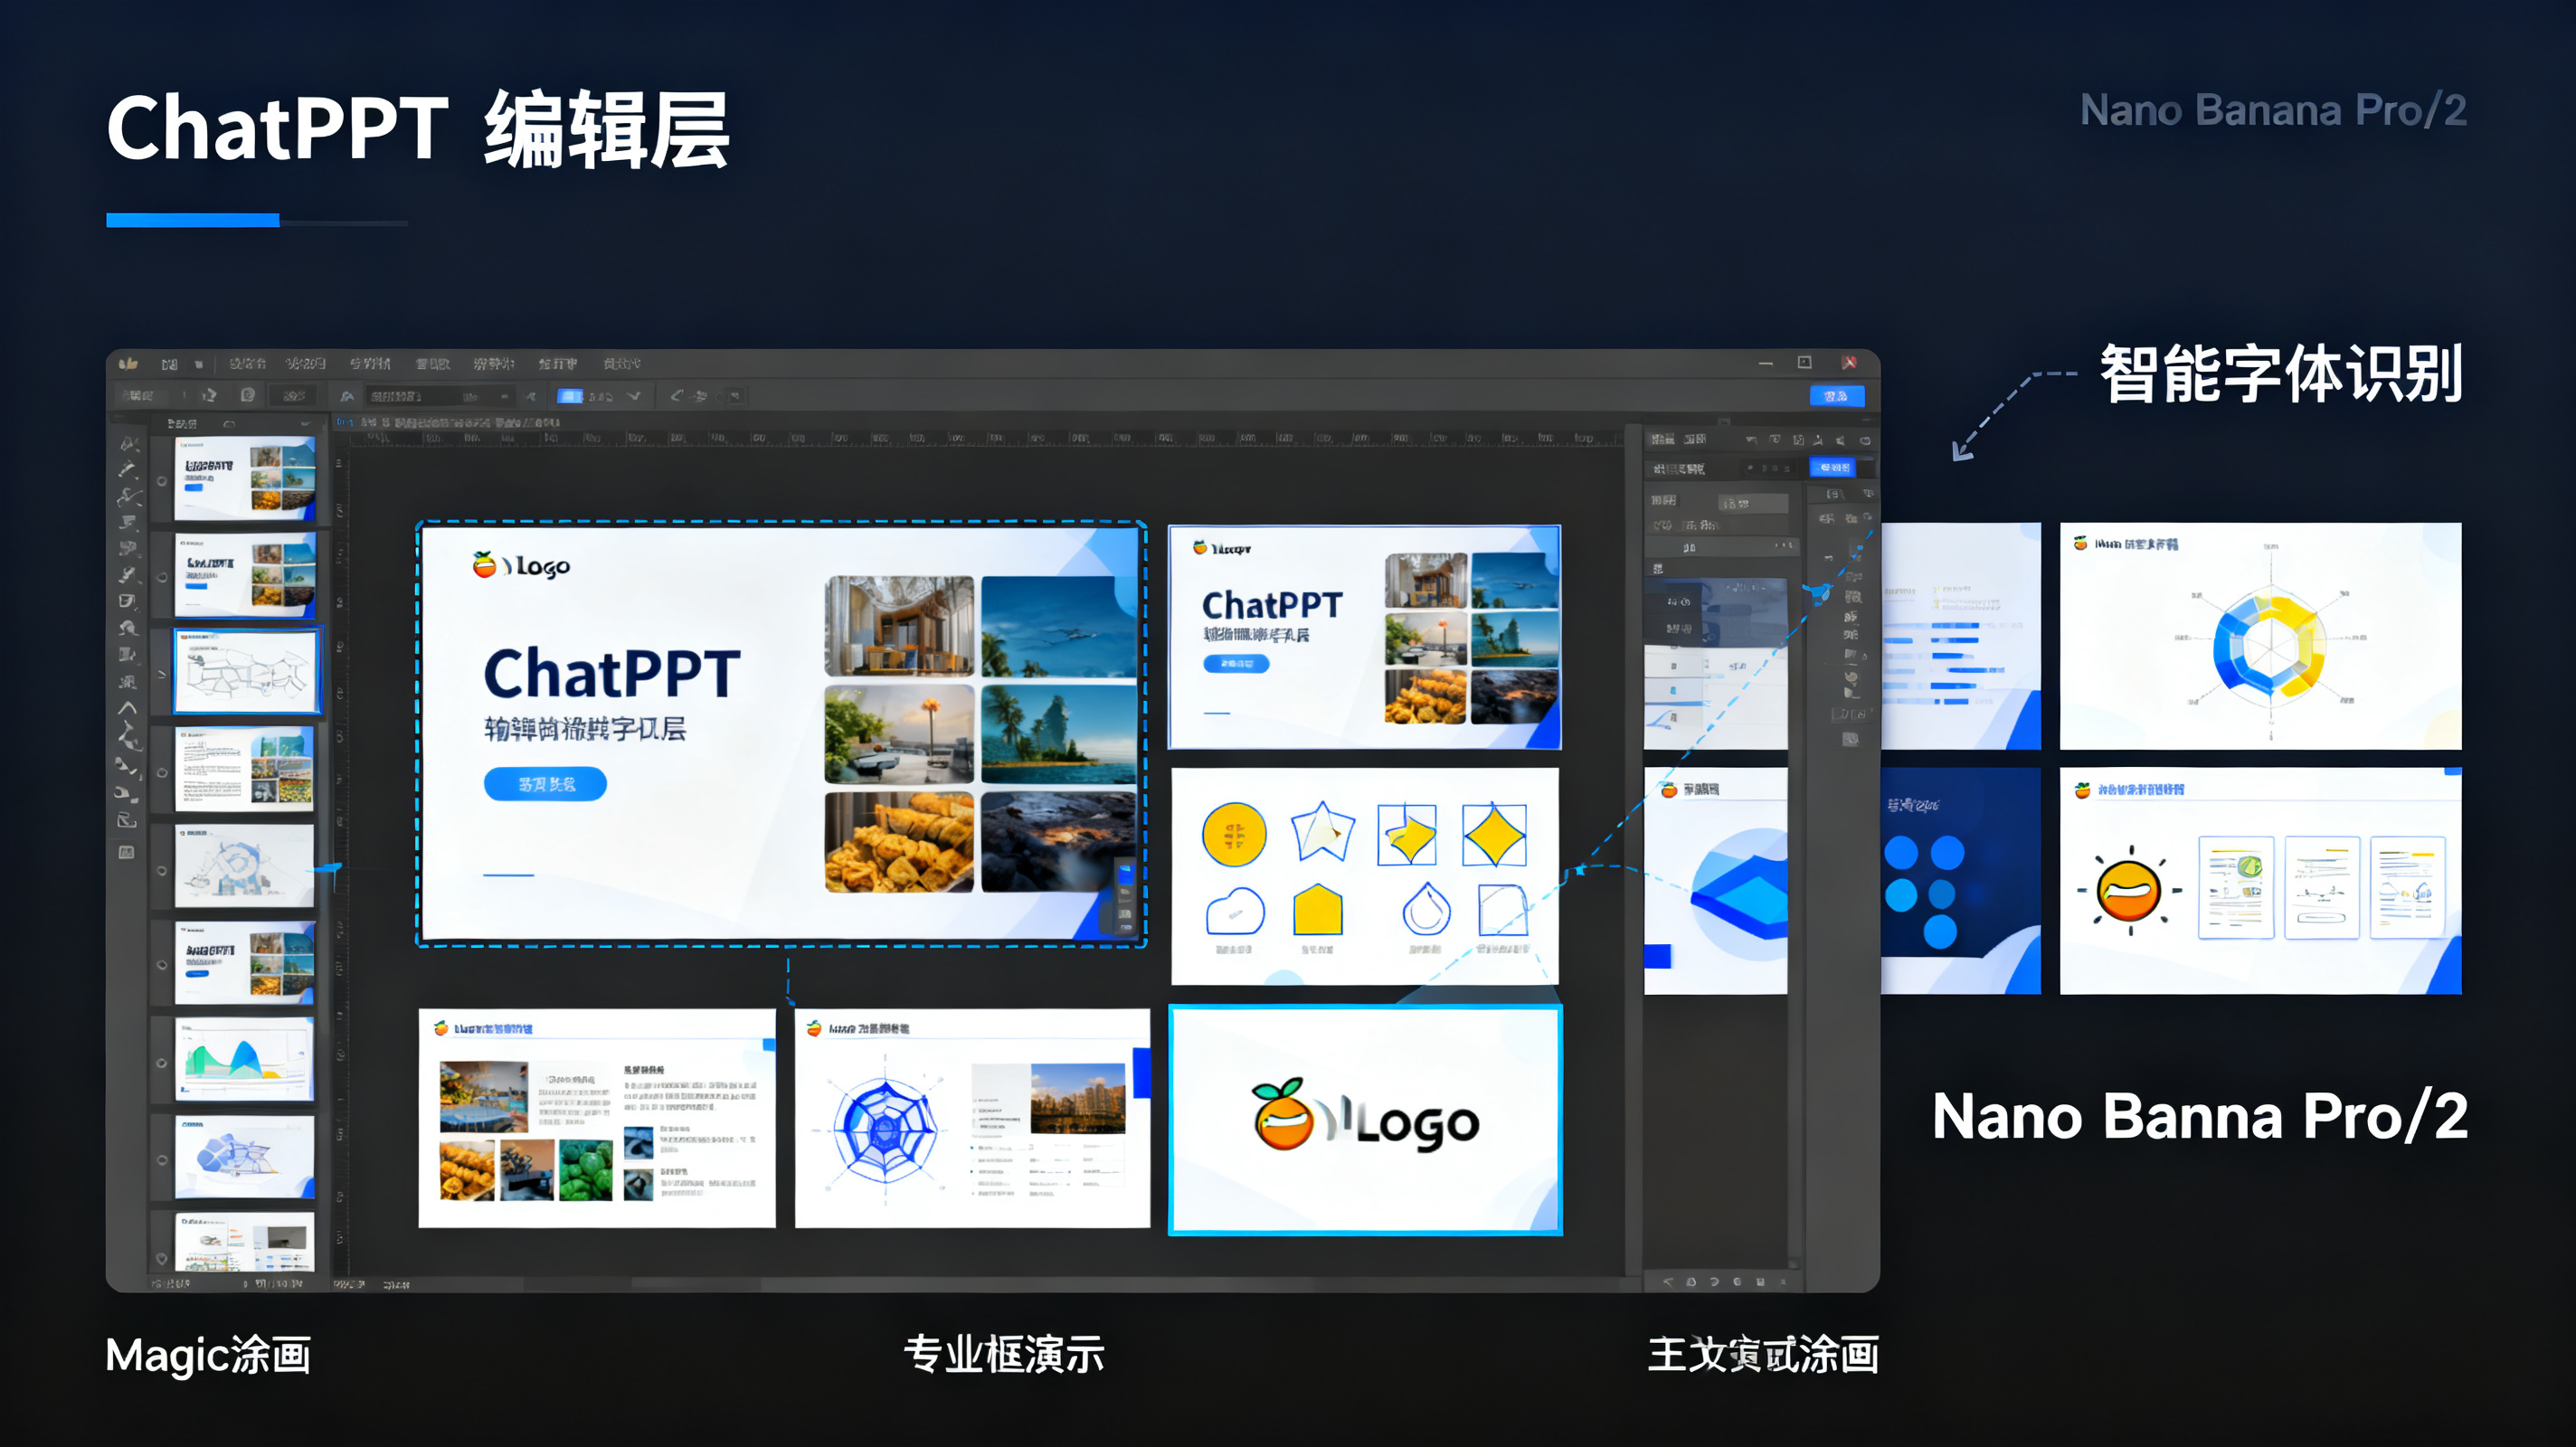Select the highlighted line-map slide thumbnail

tap(247, 671)
